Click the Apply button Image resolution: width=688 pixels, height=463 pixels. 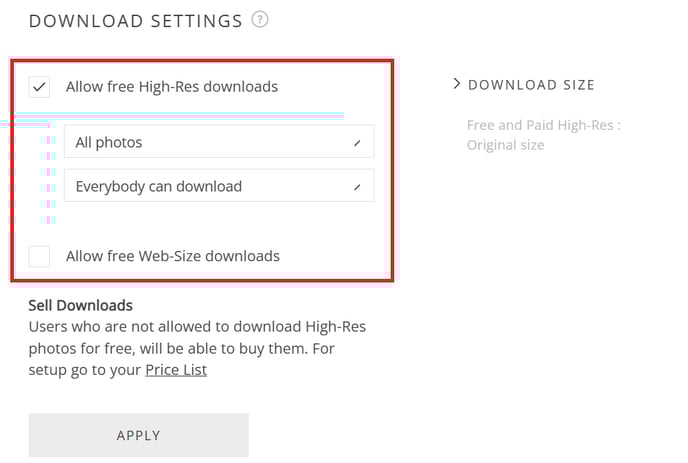tap(139, 435)
